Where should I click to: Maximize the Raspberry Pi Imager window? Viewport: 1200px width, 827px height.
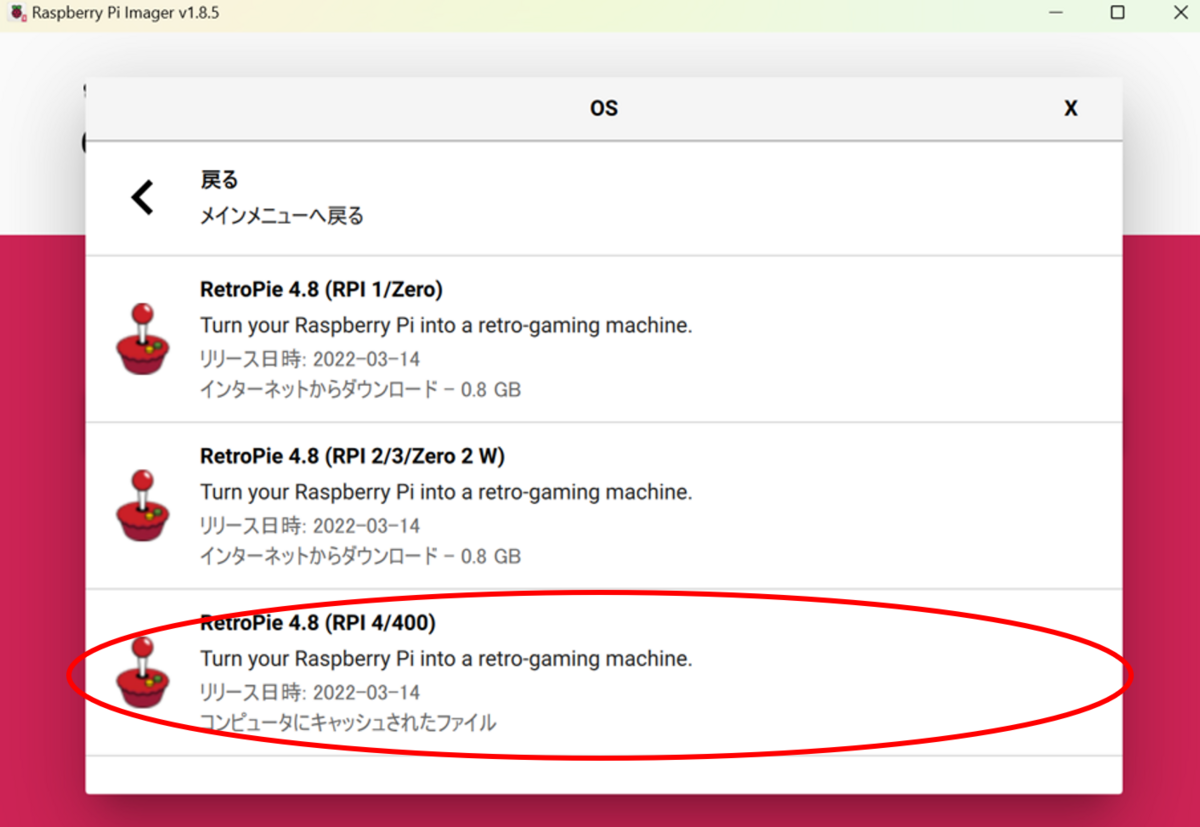[x=1118, y=13]
